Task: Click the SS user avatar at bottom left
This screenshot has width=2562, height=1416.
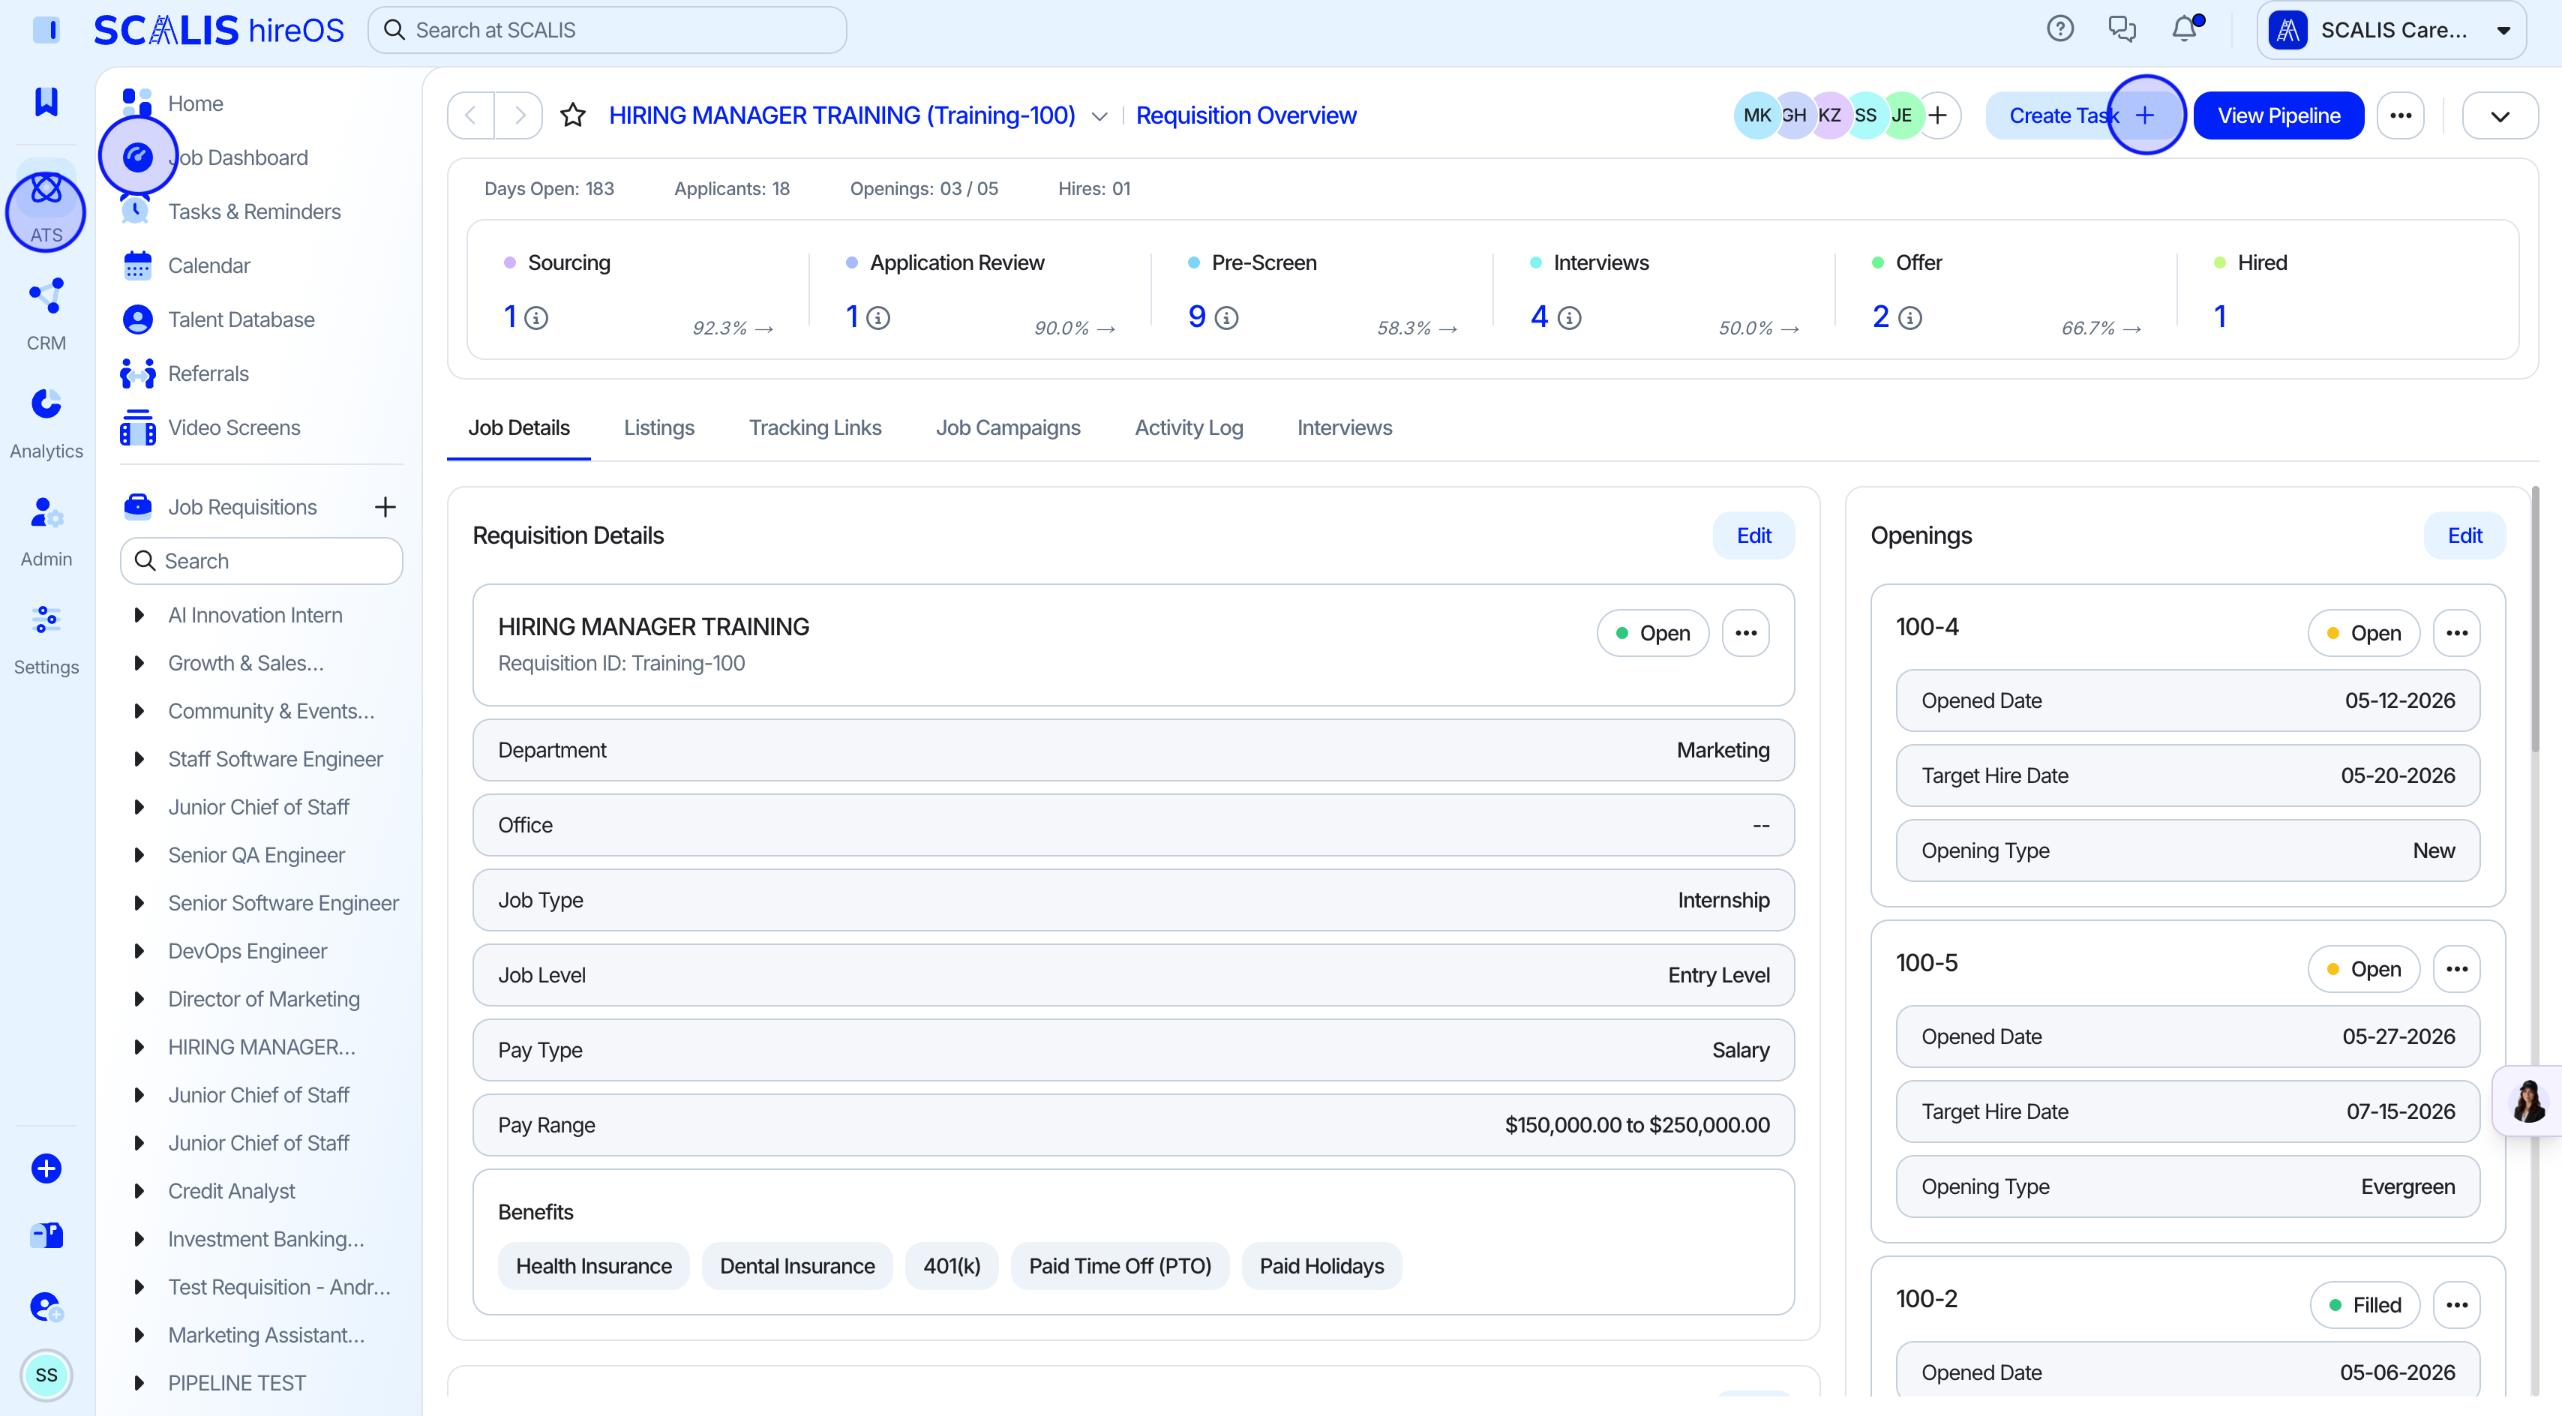Action: pyautogui.click(x=46, y=1375)
